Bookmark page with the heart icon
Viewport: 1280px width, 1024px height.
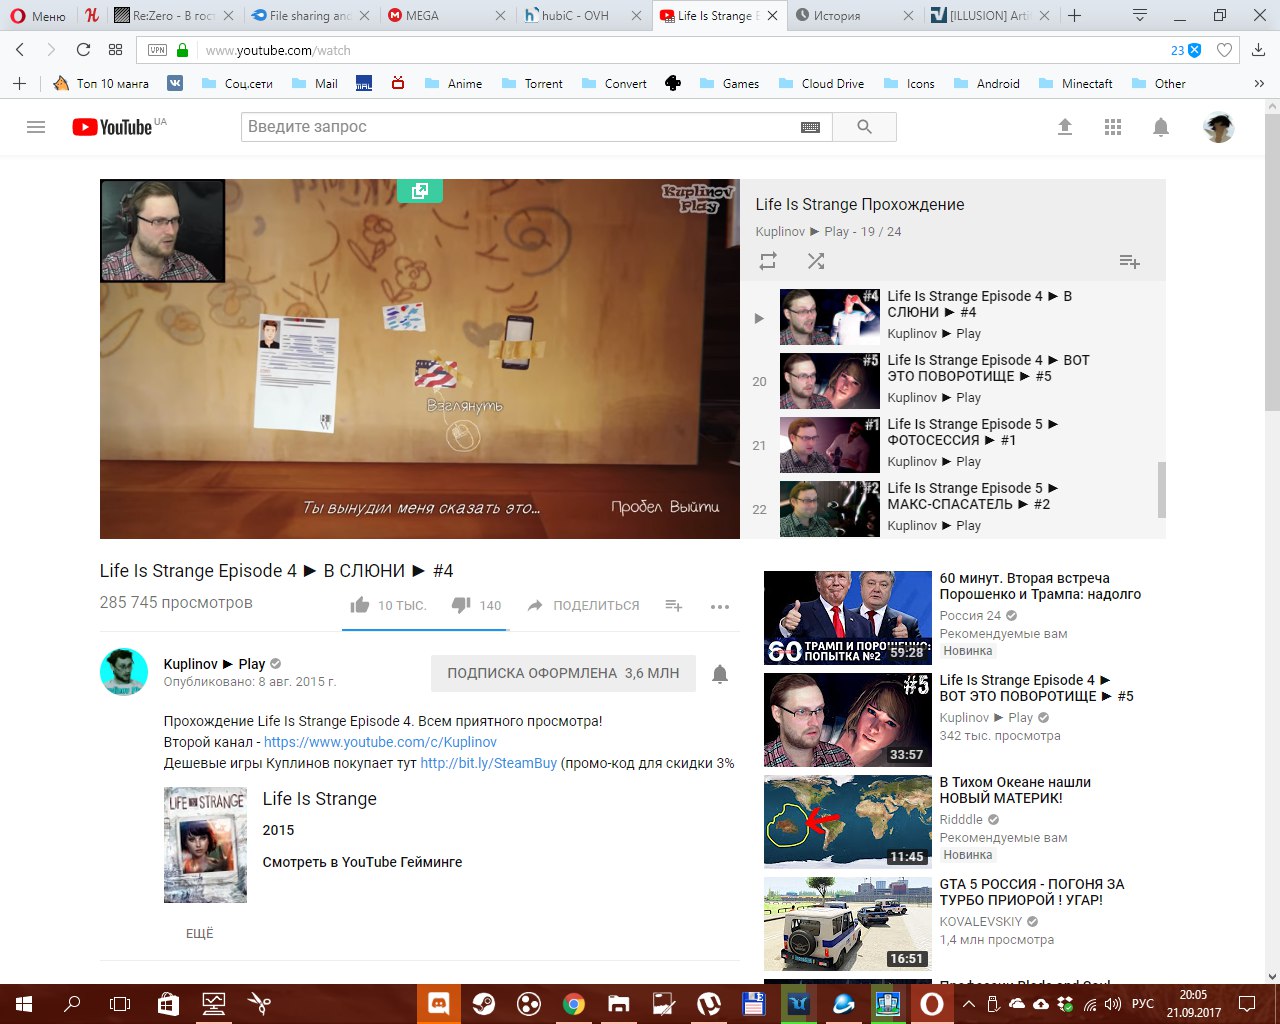1224,50
